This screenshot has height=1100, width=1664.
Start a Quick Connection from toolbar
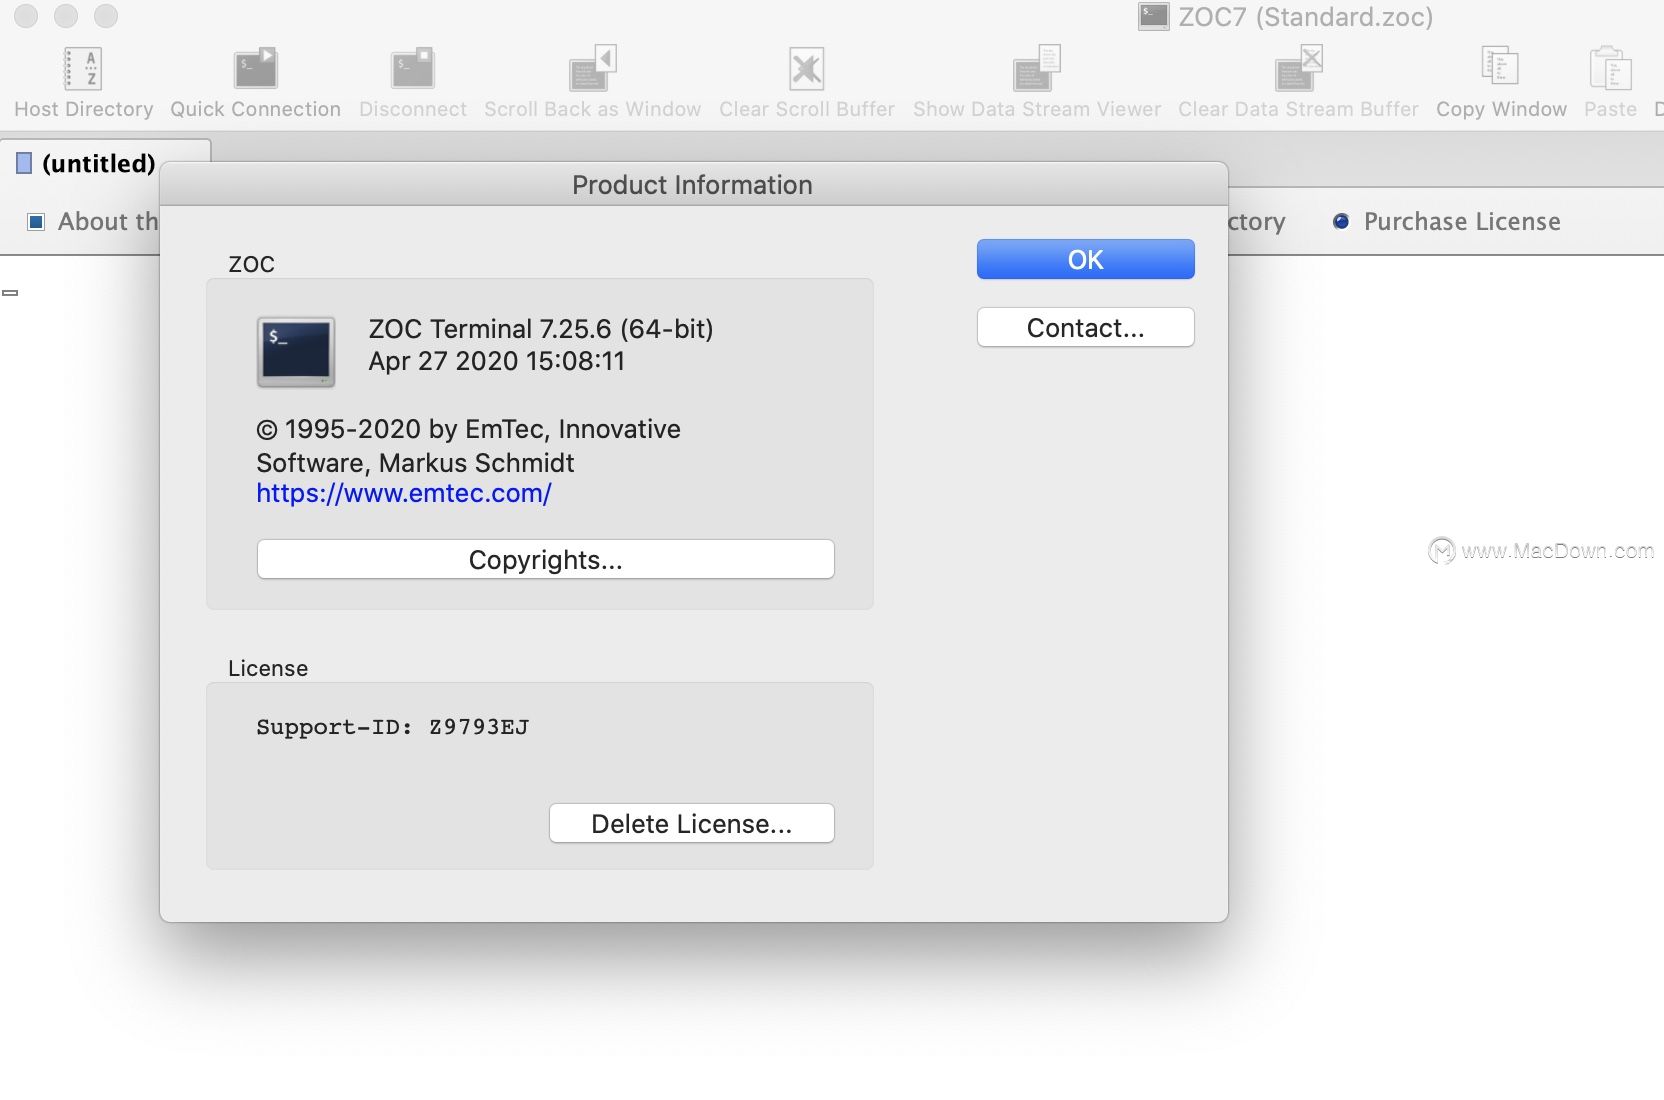click(x=255, y=69)
